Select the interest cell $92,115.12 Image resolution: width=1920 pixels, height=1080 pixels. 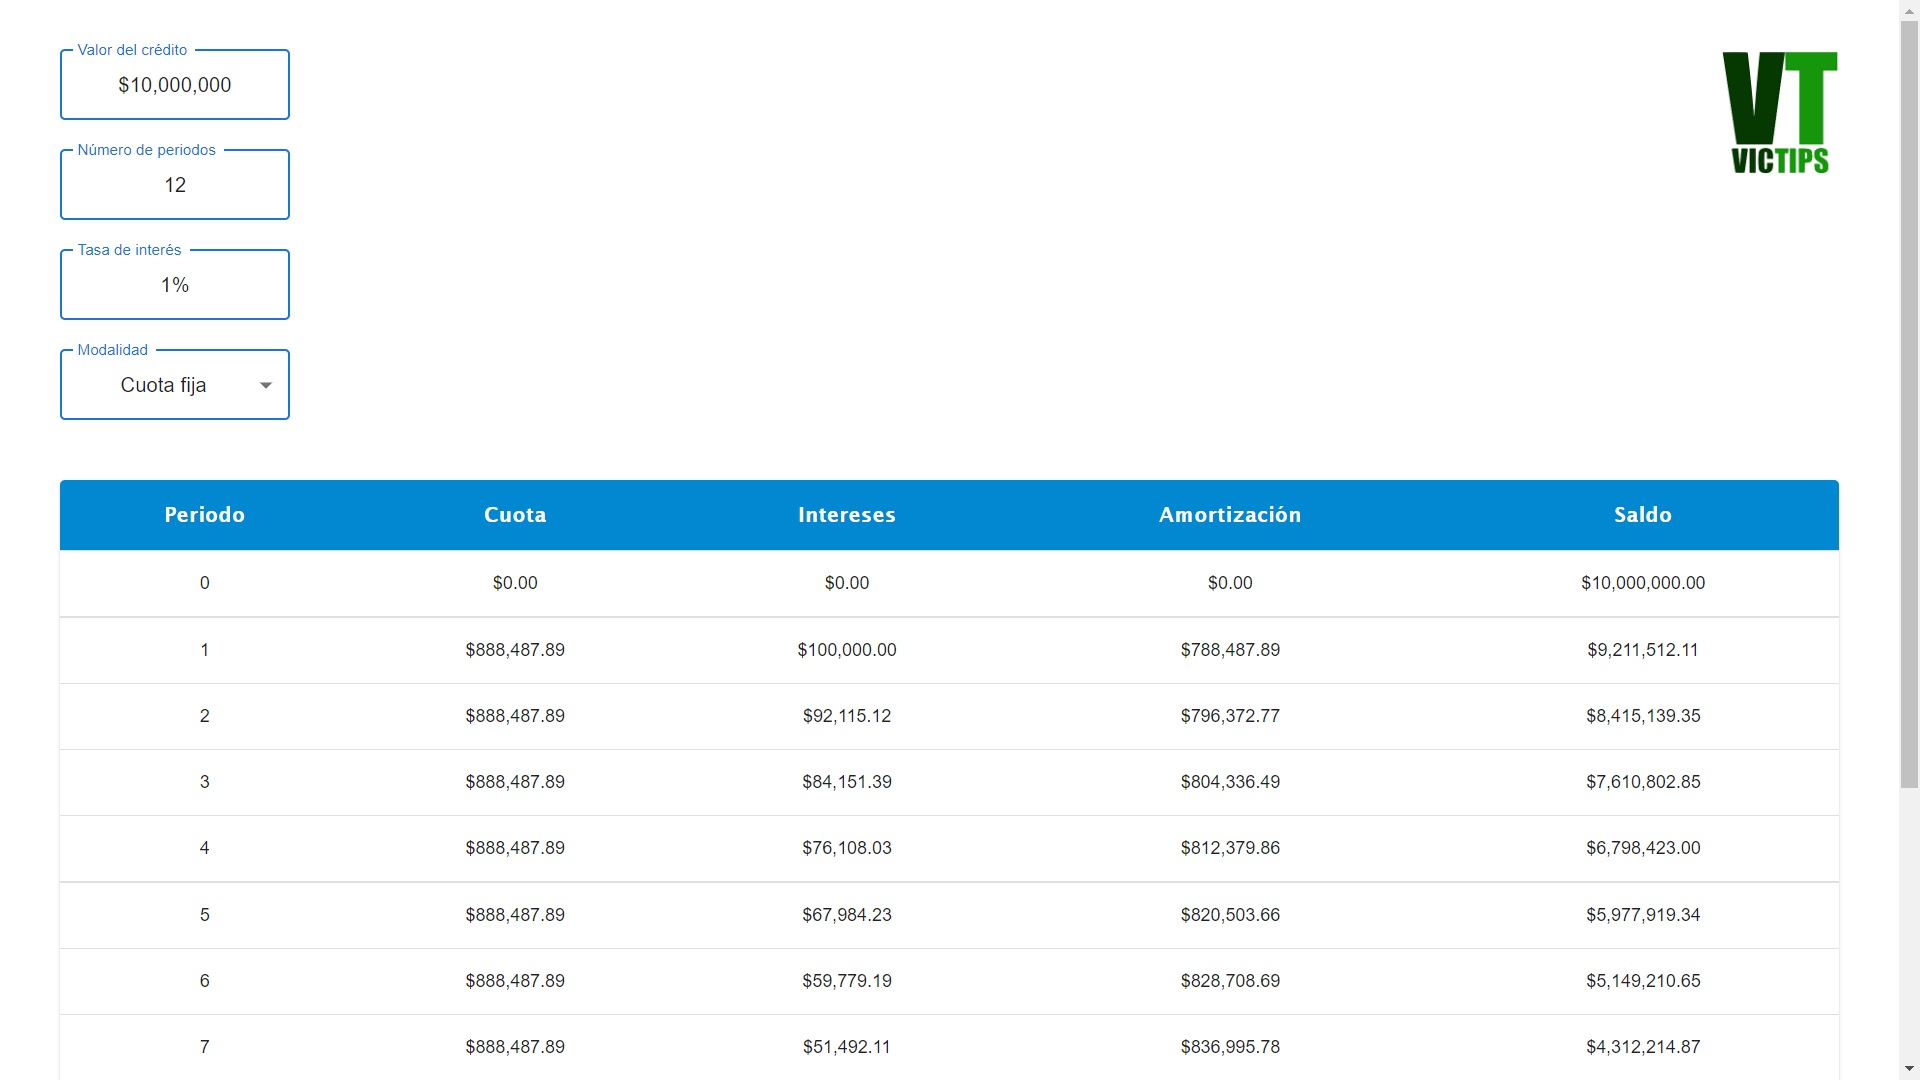pos(847,716)
